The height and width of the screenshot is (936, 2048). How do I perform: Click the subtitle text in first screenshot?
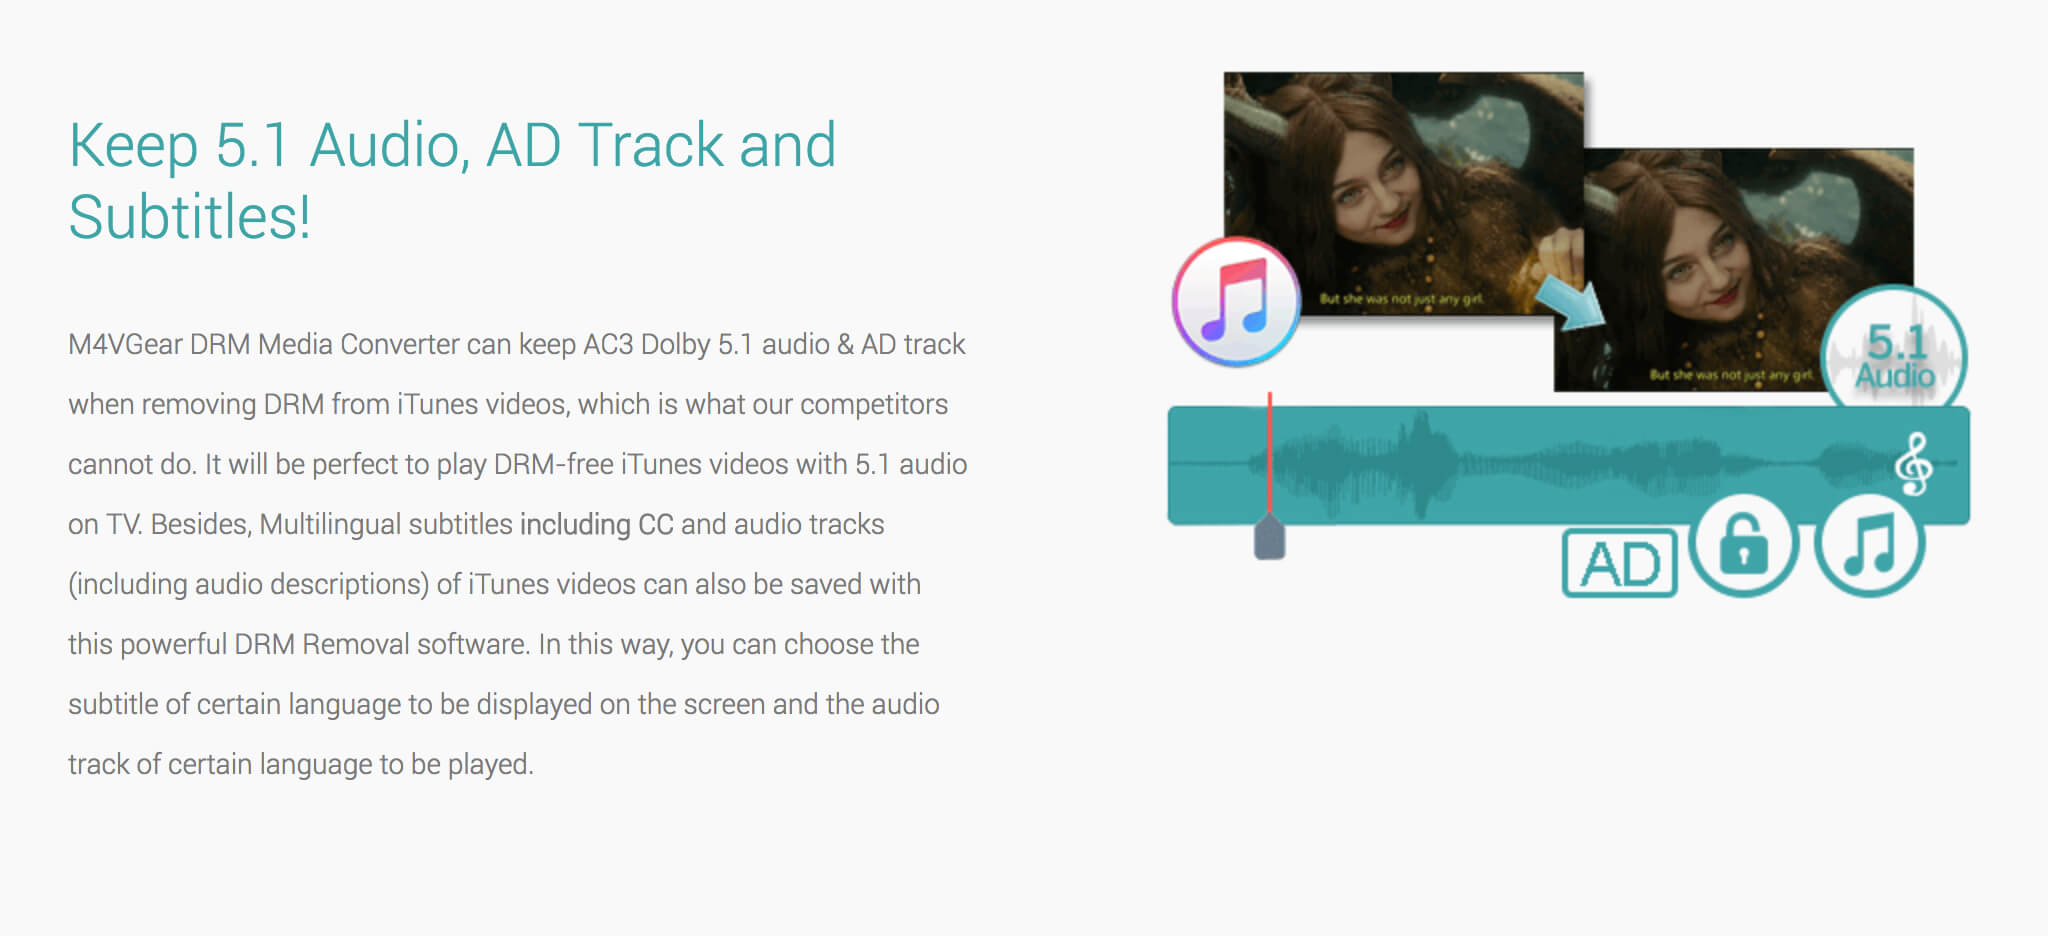coord(1400,299)
